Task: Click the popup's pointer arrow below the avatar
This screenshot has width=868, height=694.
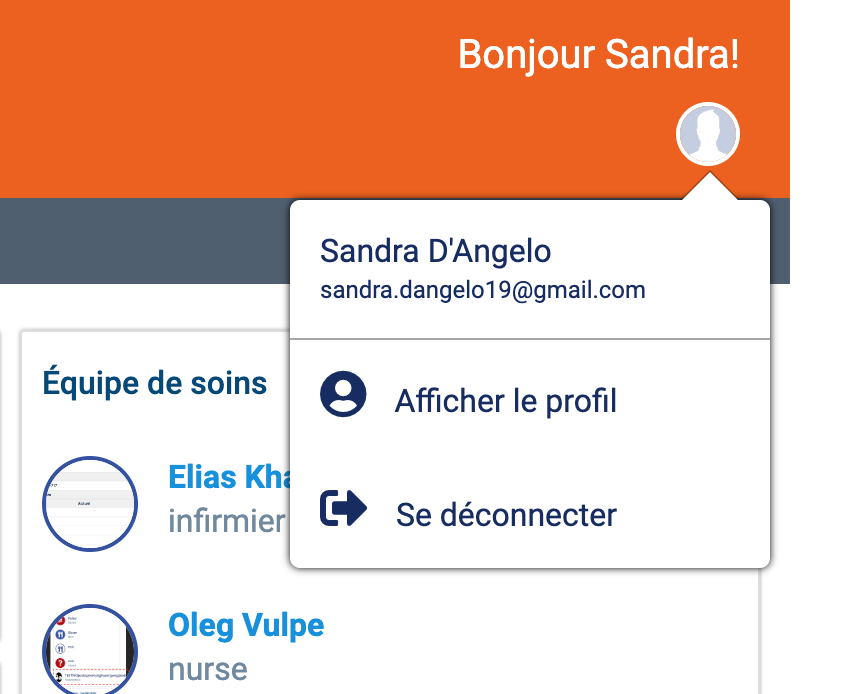Action: click(x=710, y=187)
